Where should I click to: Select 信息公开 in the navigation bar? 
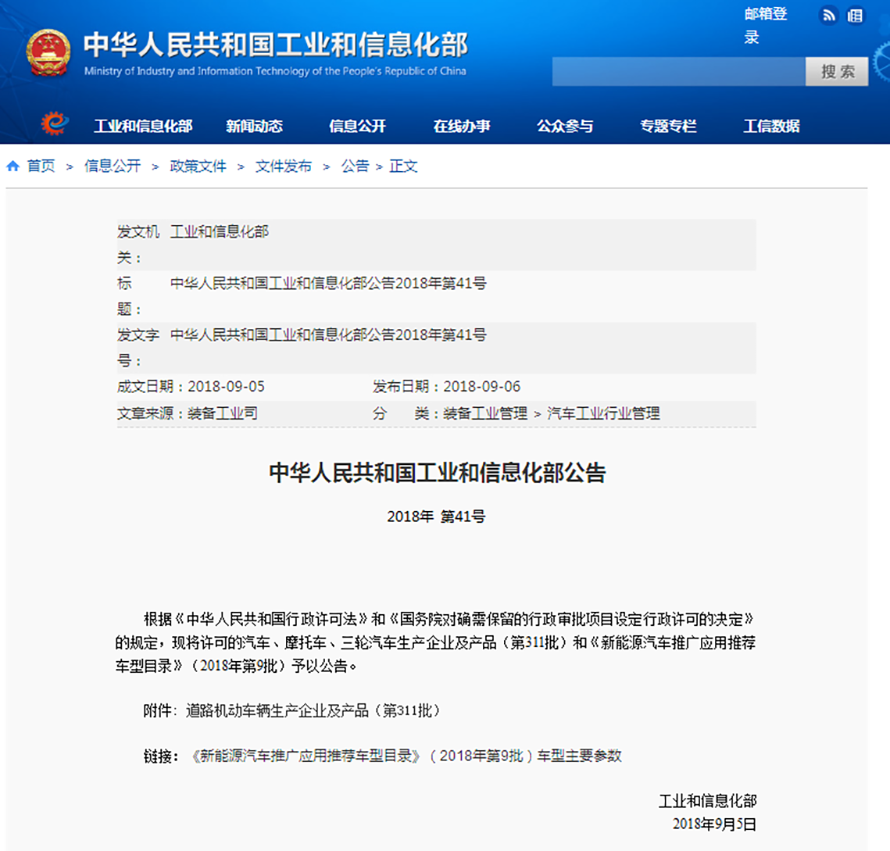click(x=357, y=126)
